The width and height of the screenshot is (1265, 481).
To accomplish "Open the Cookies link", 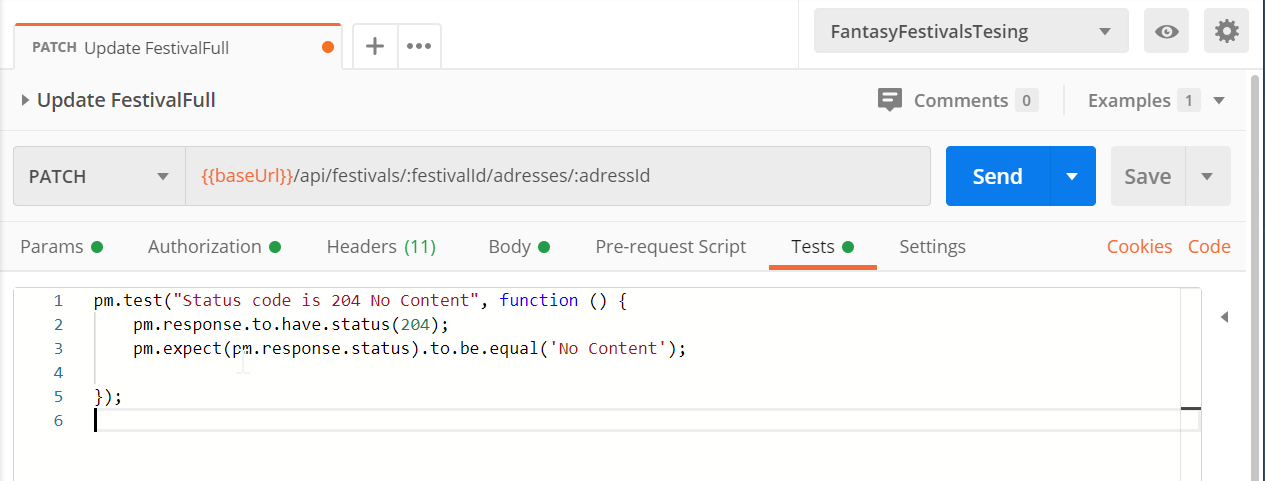I will [1139, 246].
